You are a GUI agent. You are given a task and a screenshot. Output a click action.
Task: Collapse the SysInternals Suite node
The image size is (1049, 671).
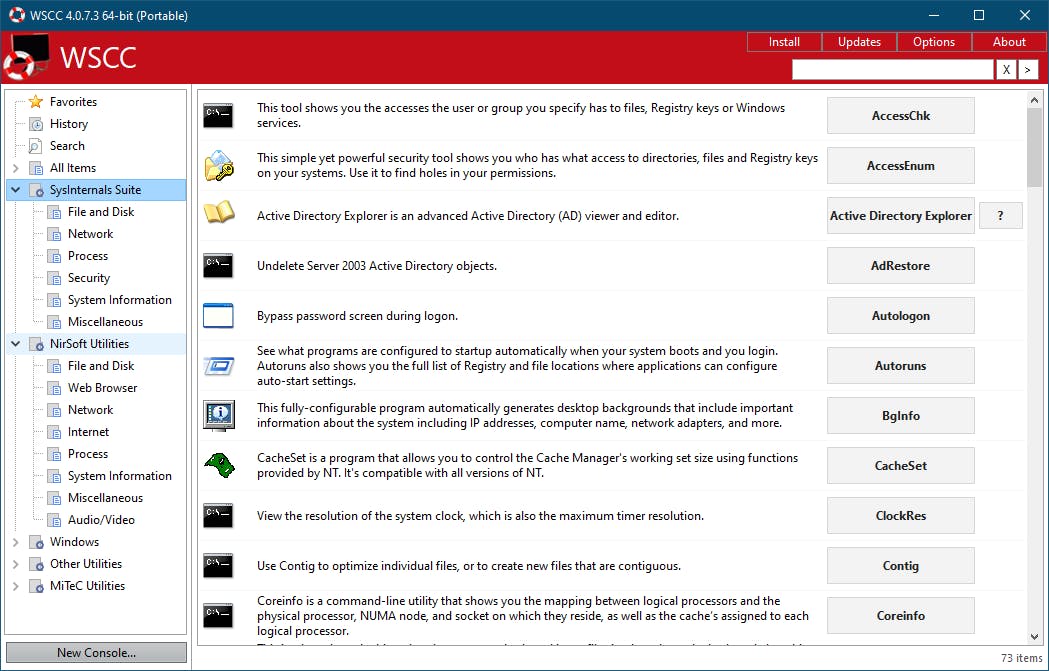coord(16,190)
